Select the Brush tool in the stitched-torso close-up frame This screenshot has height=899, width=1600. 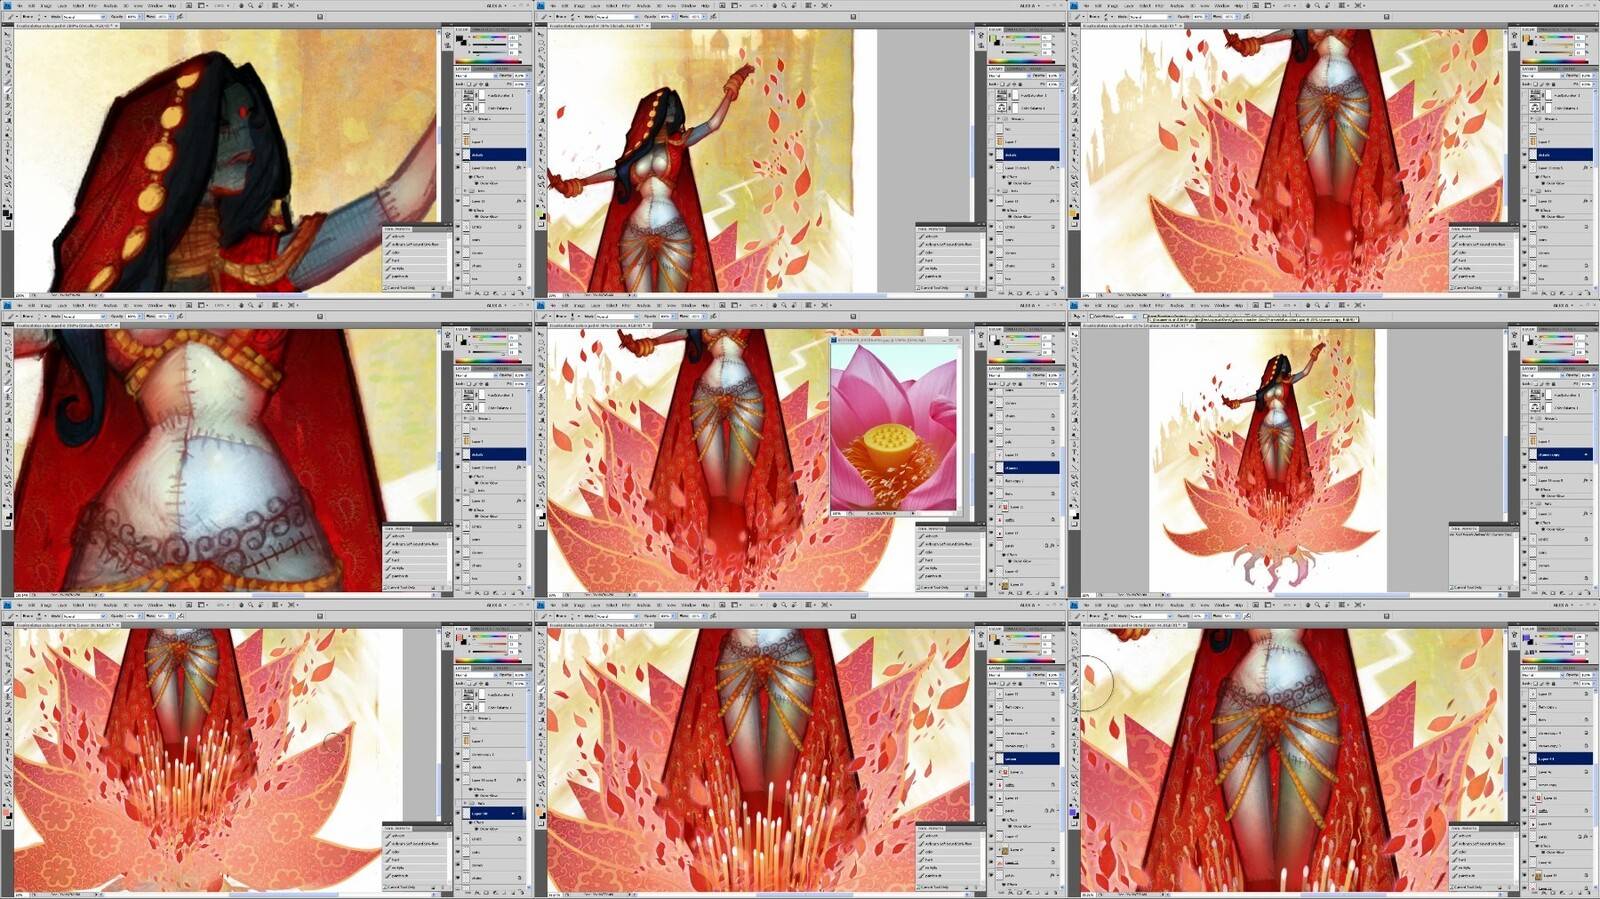[7, 390]
